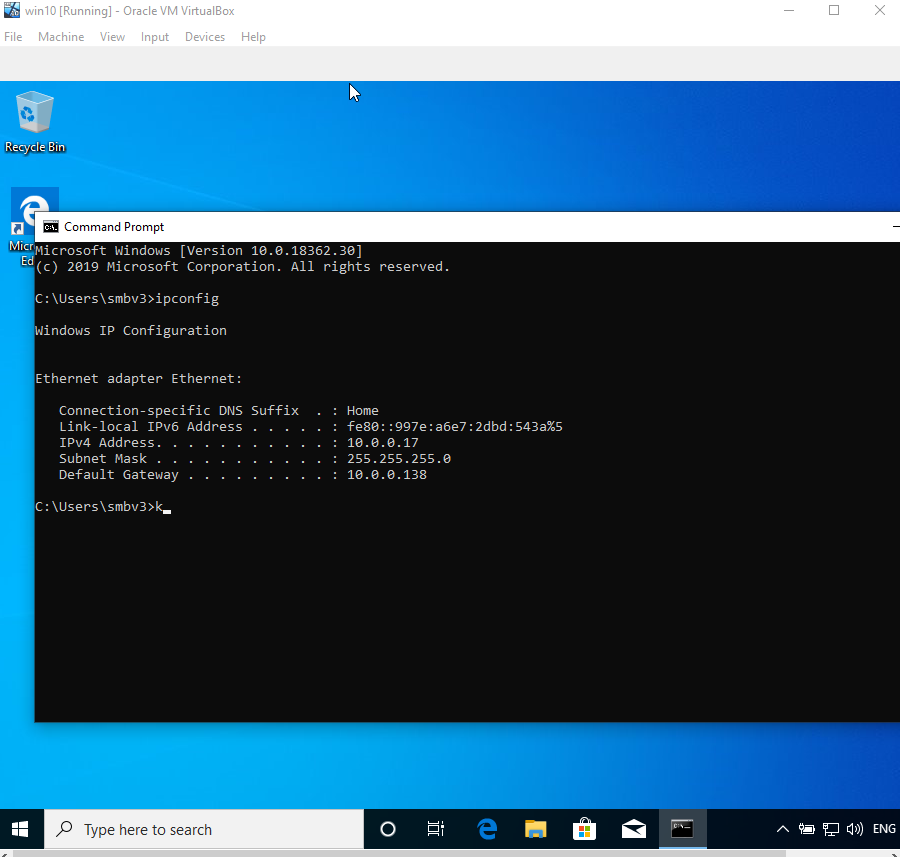Click the VirtualBox window icon
This screenshot has height=857, width=900.
coord(11,10)
